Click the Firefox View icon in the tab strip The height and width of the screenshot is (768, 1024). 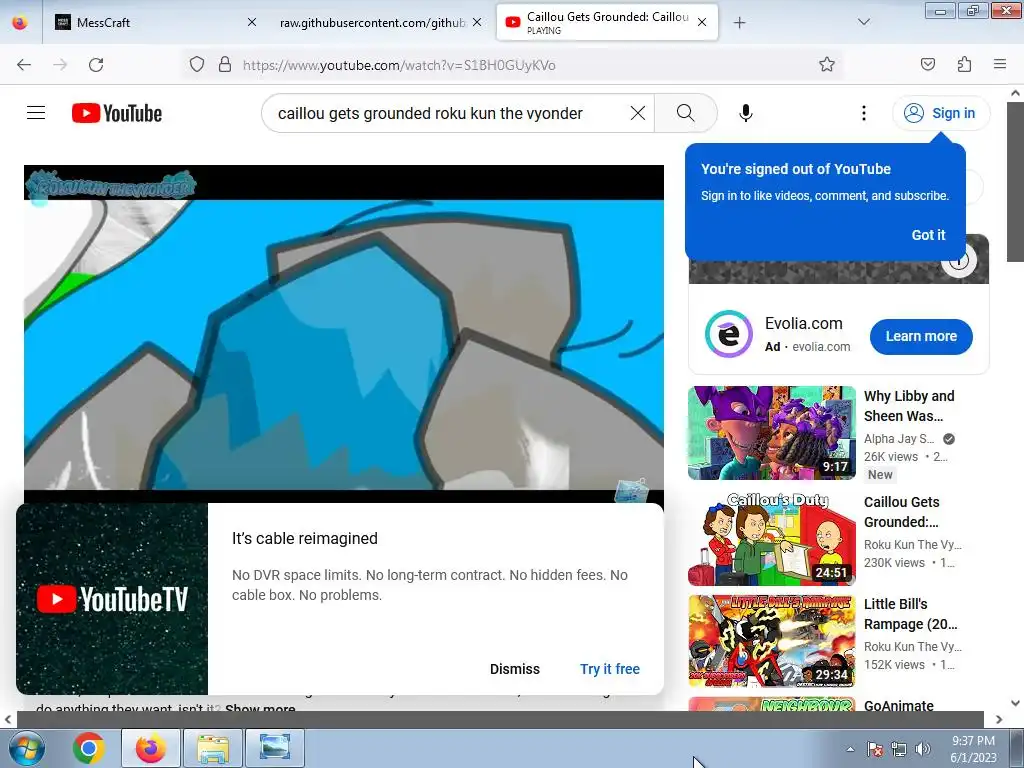[20, 22]
